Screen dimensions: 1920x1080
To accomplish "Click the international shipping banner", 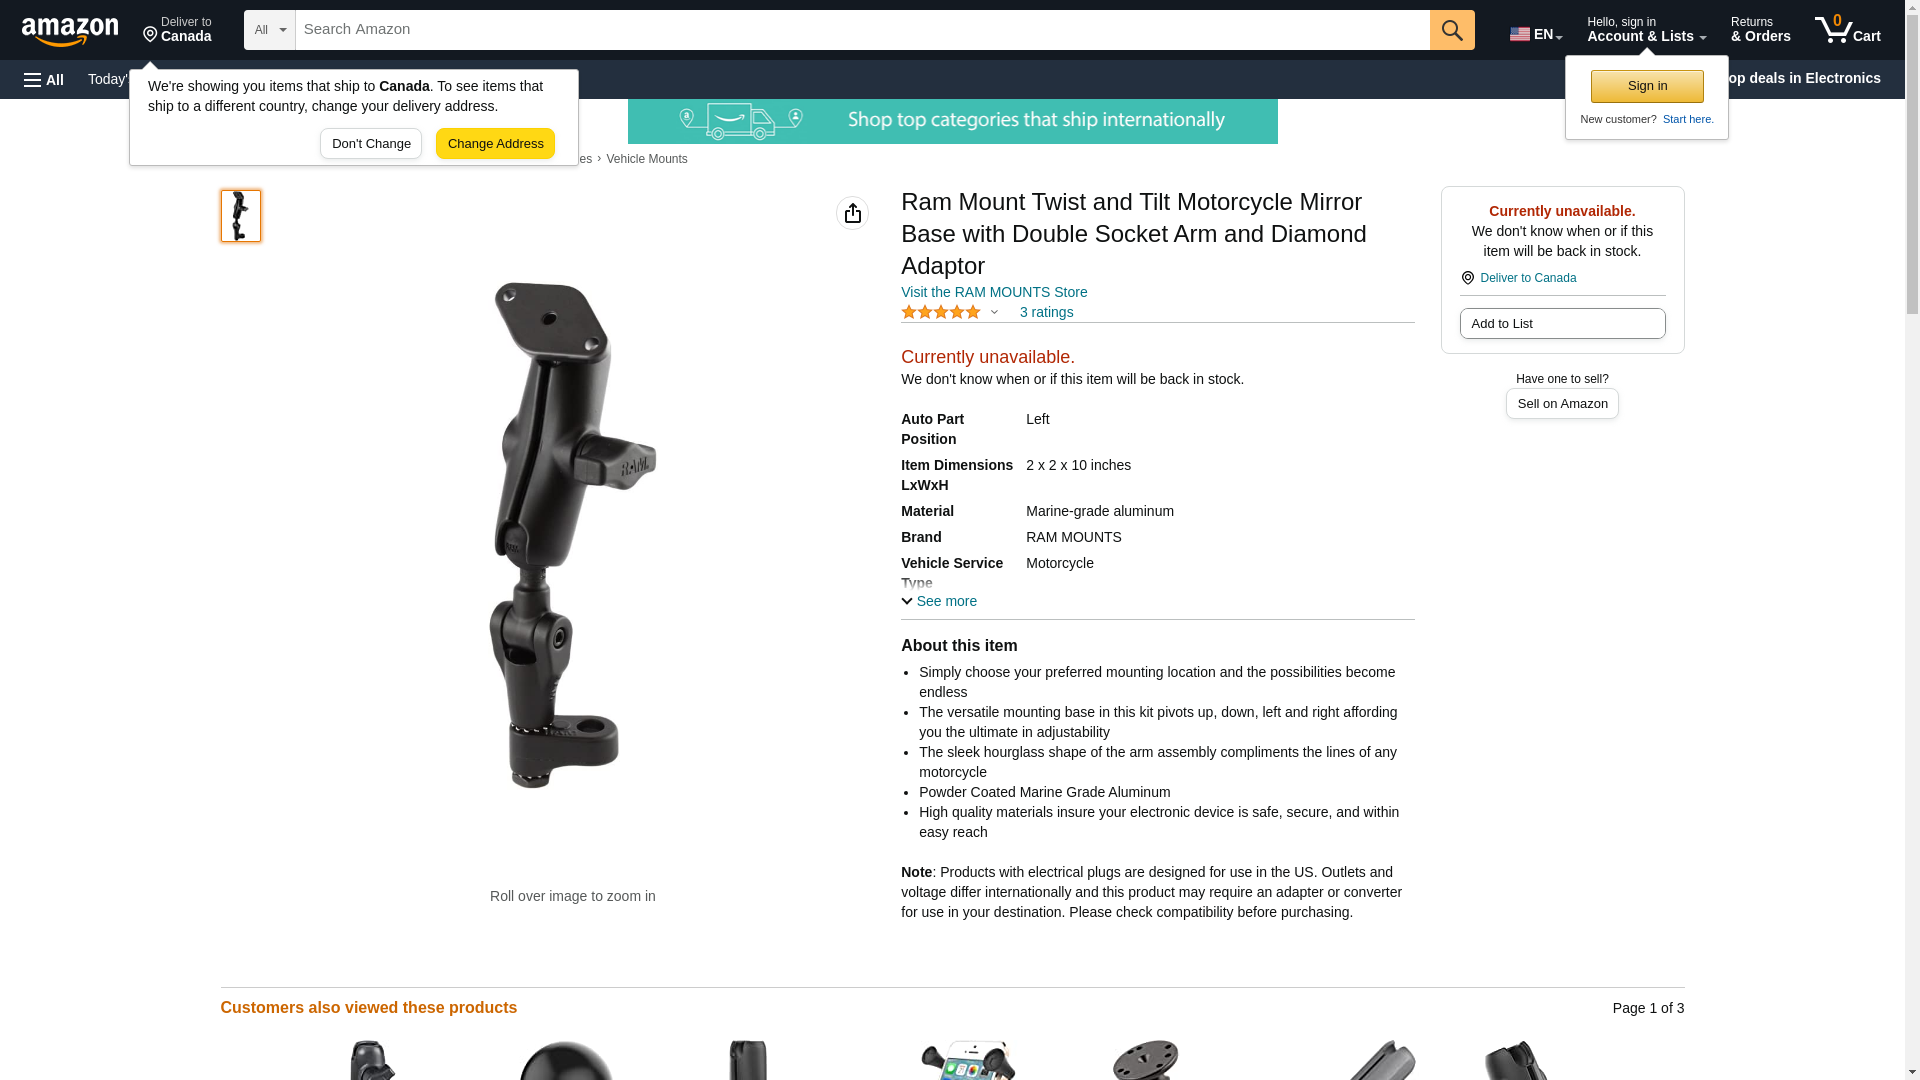I will coord(952,121).
